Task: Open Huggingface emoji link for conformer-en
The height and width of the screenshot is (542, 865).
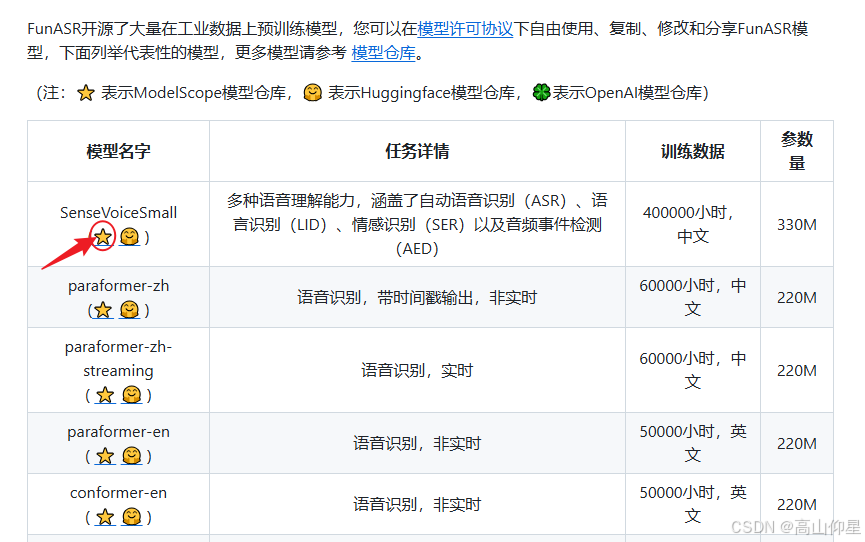Action: [x=132, y=517]
